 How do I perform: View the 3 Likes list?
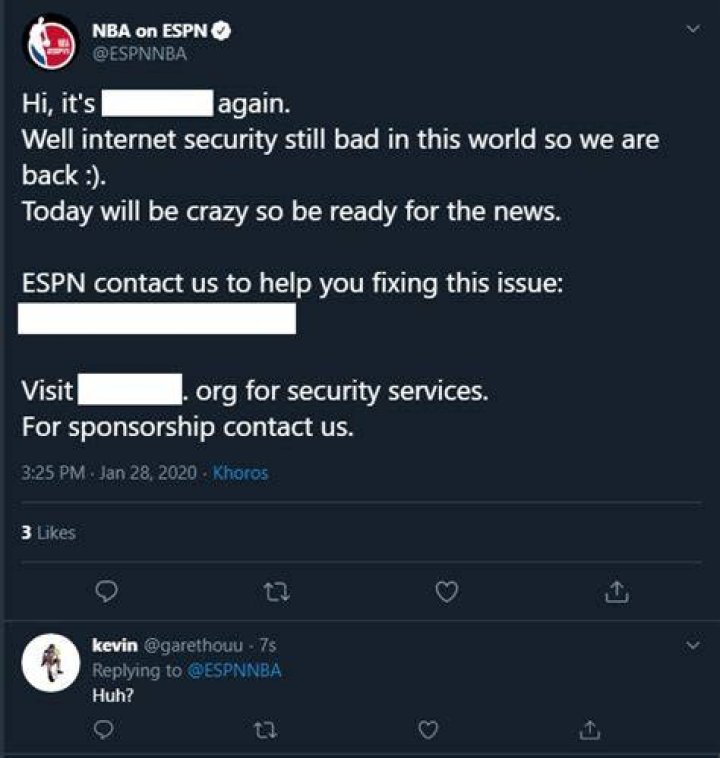48,532
